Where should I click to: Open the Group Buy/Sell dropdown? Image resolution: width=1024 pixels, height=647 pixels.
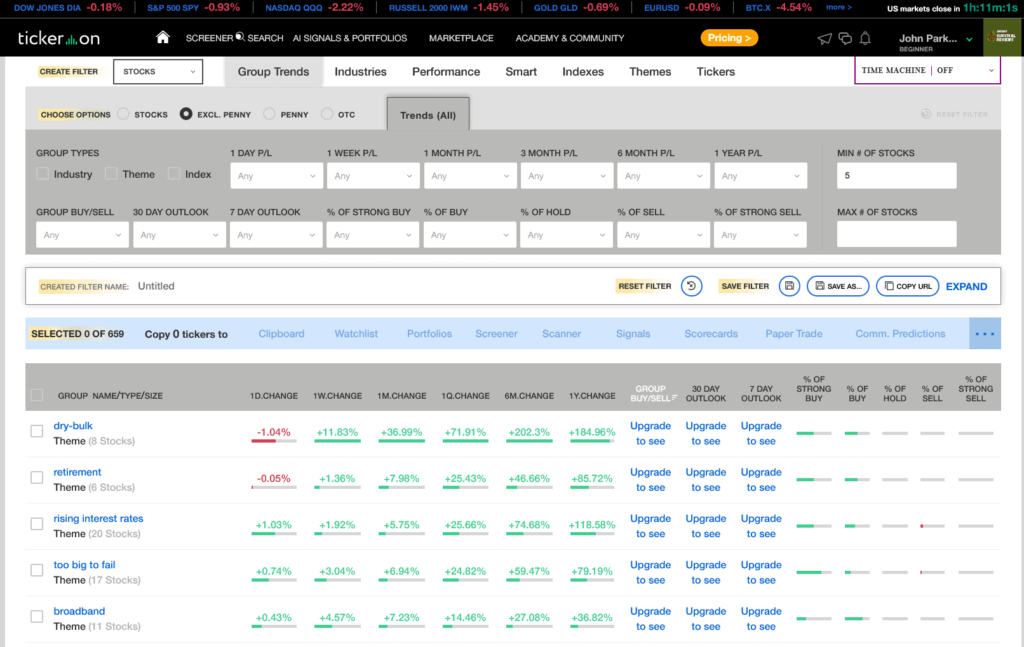click(x=82, y=235)
